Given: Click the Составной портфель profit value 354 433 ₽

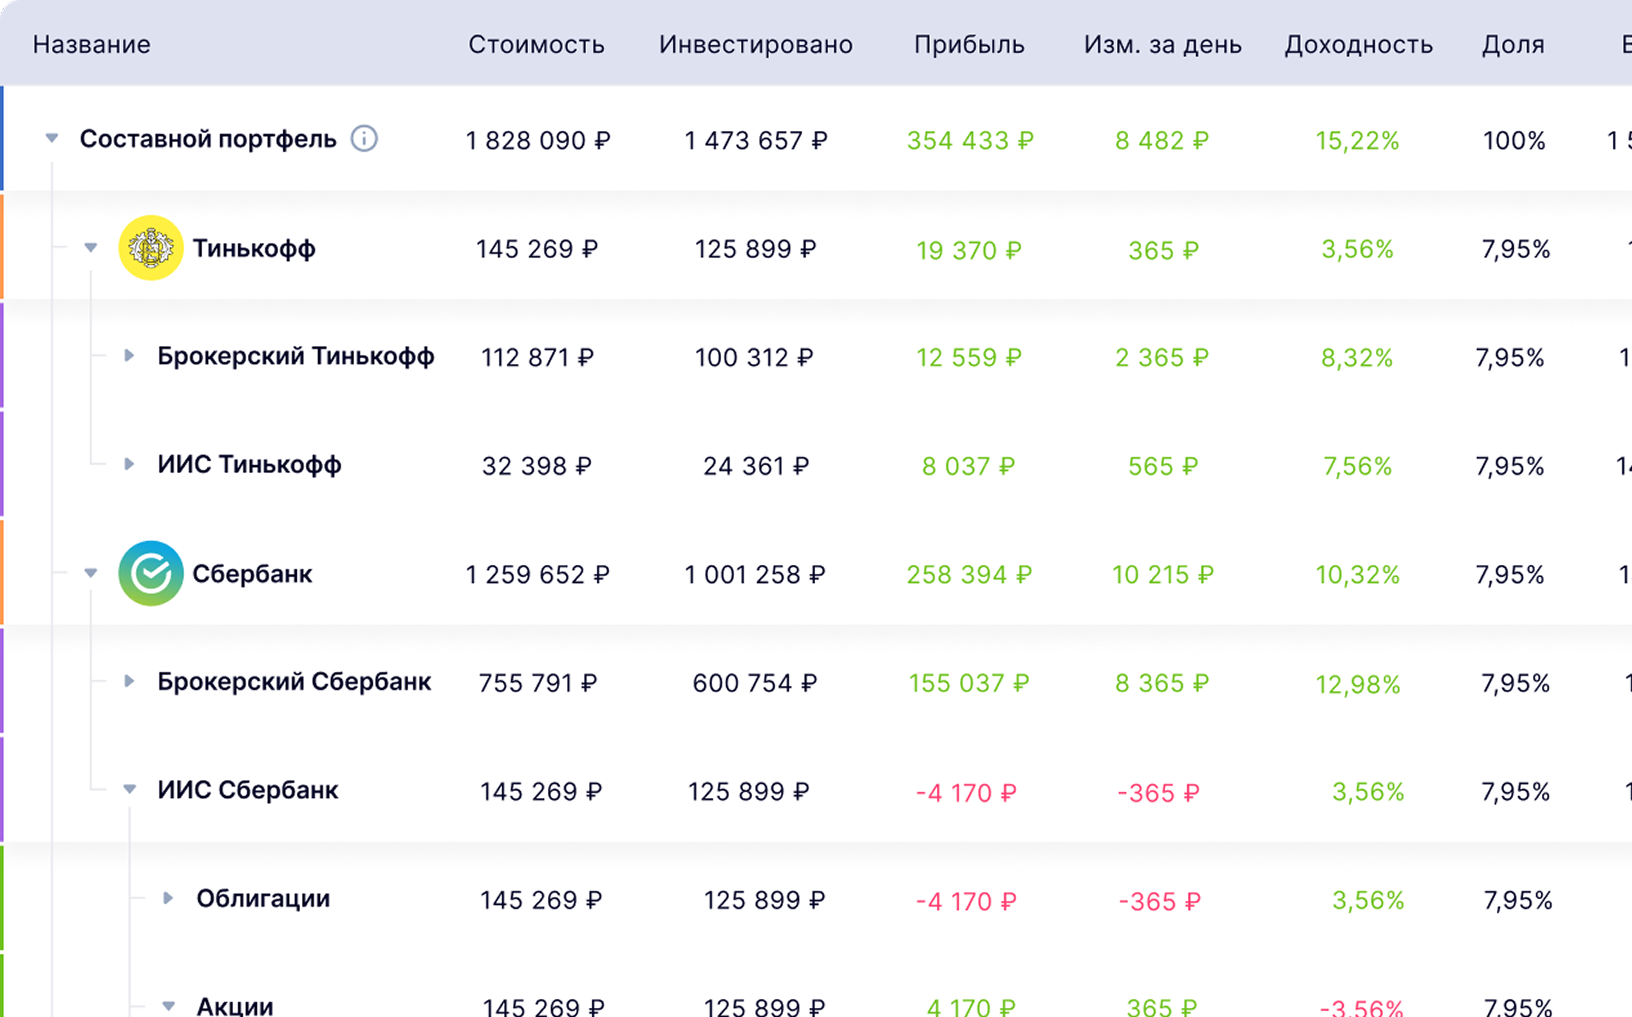Looking at the screenshot, I should (969, 141).
